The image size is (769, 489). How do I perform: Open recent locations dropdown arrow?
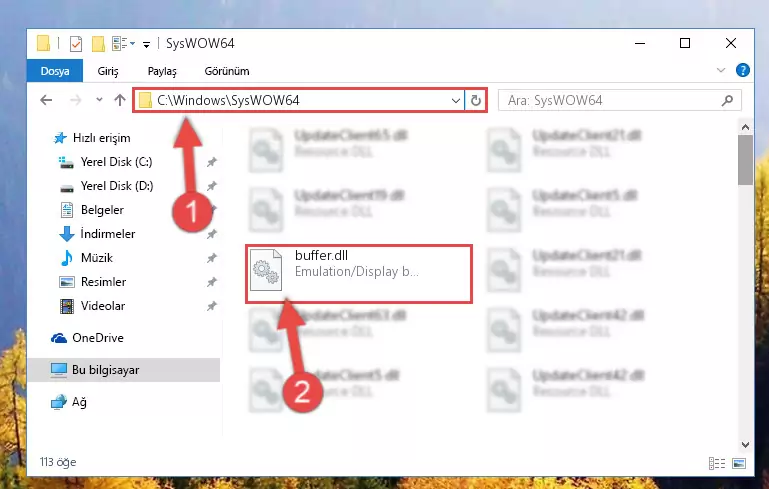(x=99, y=100)
